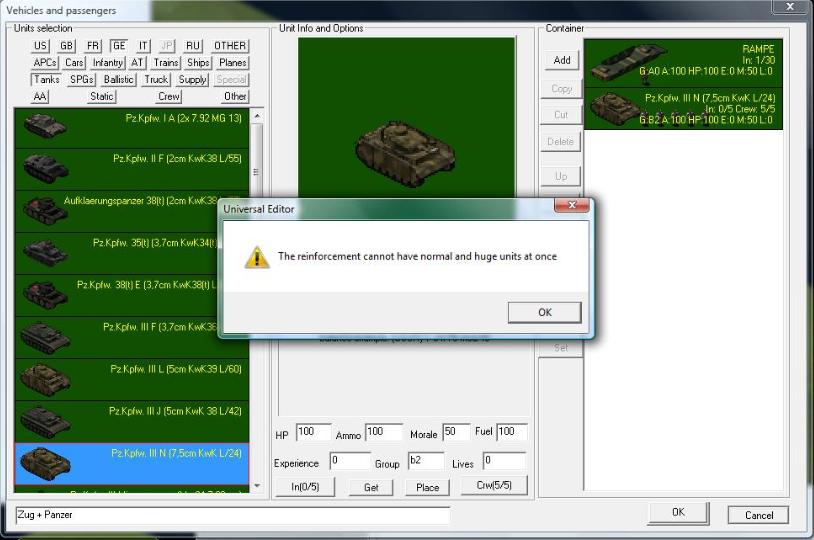
Task: Click OK in the Universal Editor dialog
Action: tap(545, 313)
